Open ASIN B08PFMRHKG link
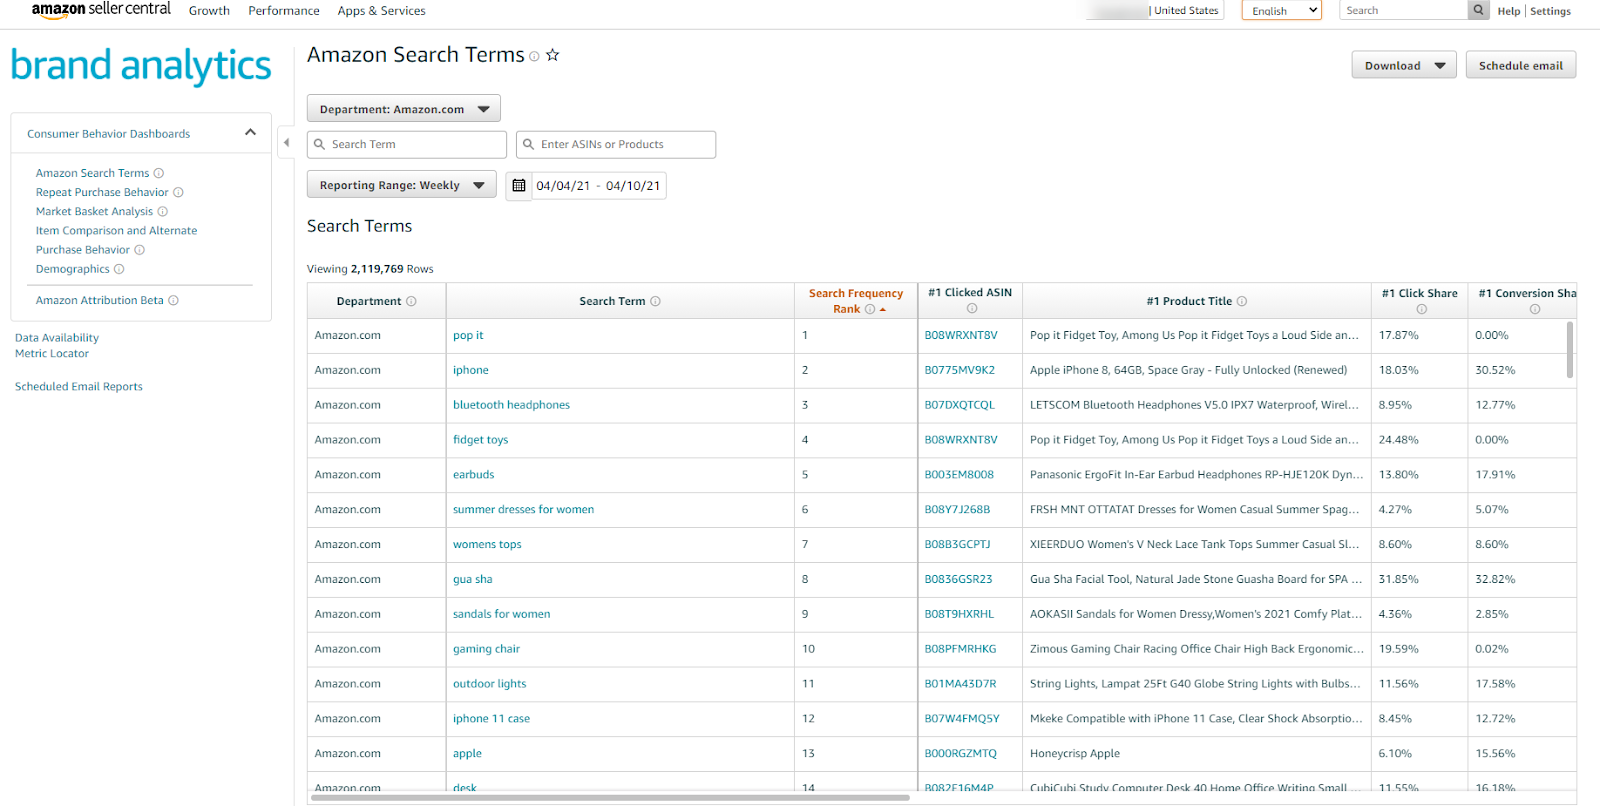This screenshot has height=806, width=1600. 960,649
